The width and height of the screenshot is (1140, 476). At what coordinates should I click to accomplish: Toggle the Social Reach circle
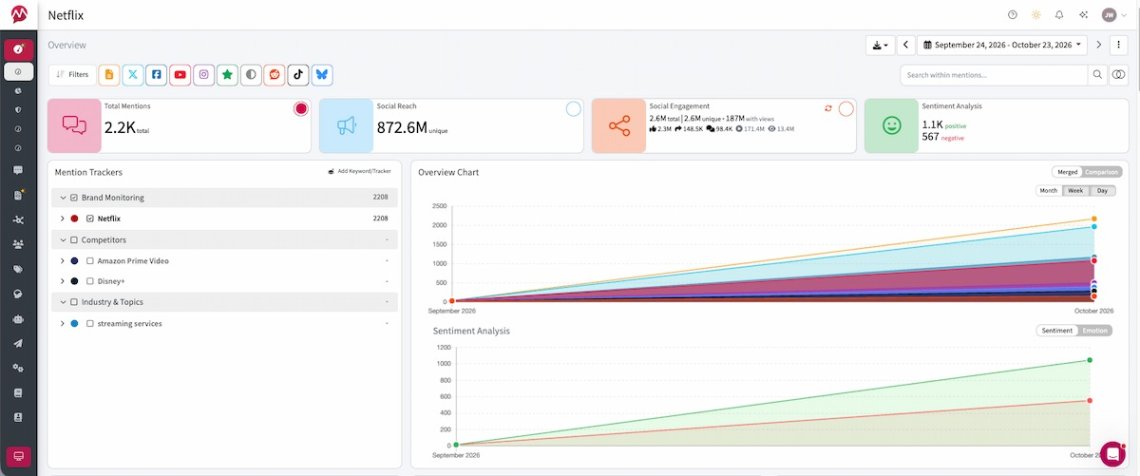[574, 109]
